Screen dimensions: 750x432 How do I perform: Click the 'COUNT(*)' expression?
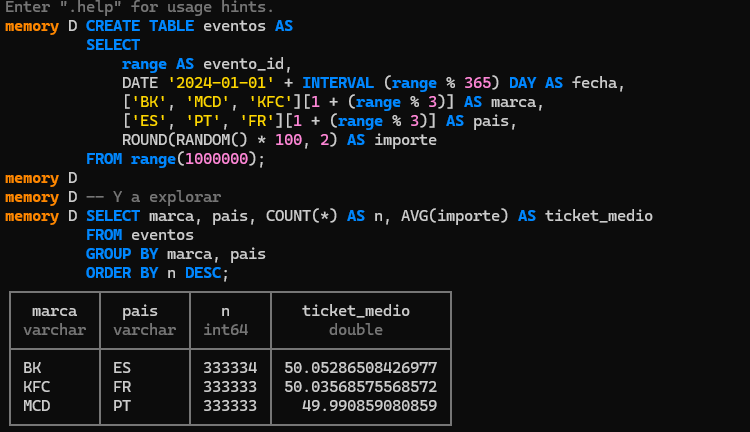click(302, 216)
